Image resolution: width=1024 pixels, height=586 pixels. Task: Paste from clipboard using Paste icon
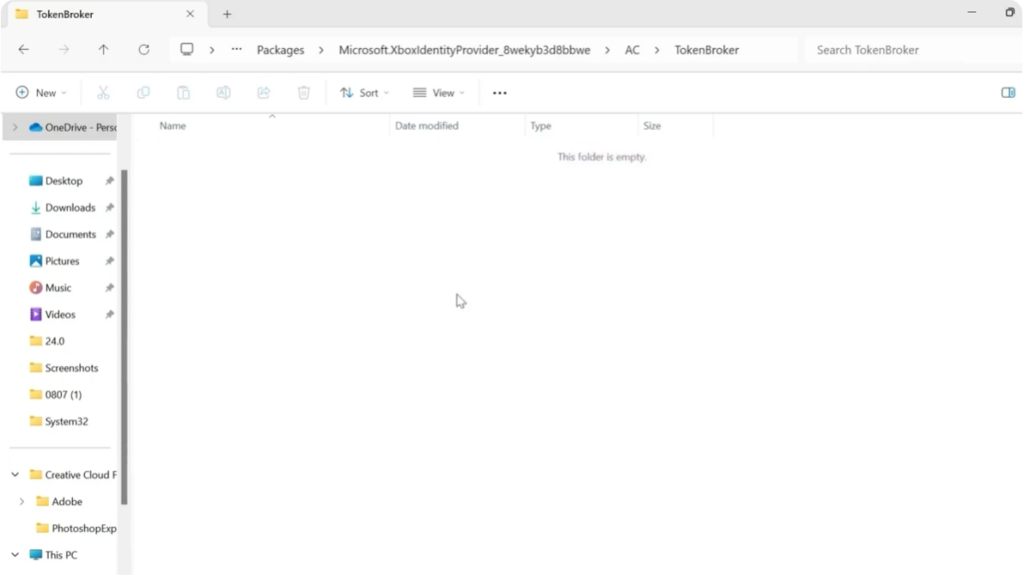pos(183,92)
